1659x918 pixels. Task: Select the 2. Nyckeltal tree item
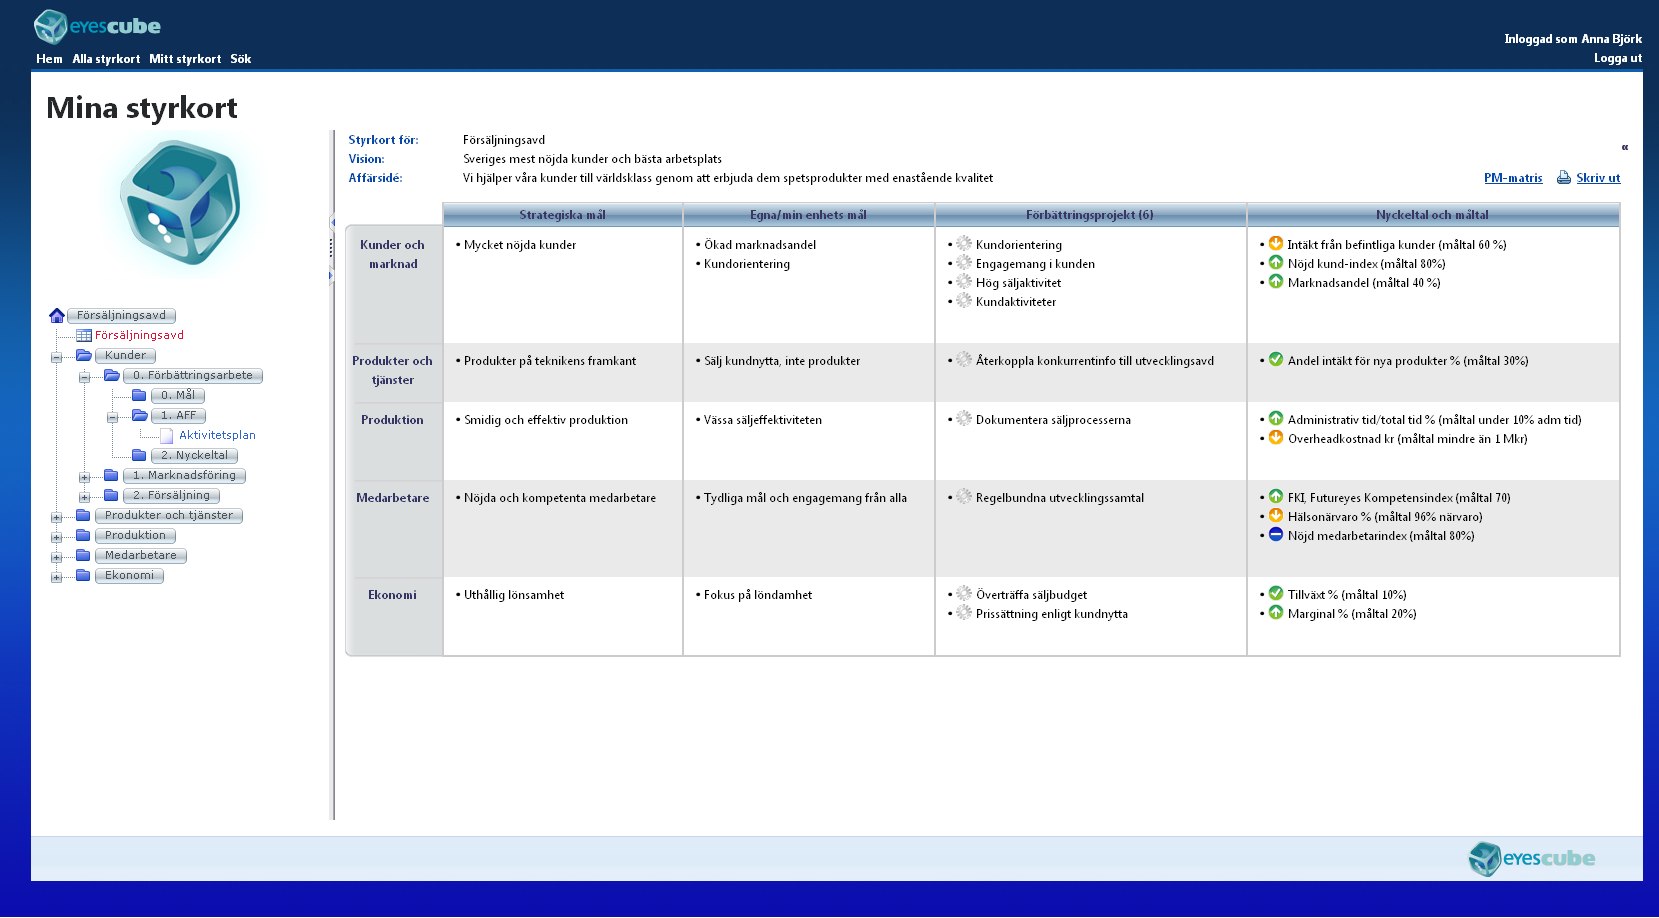pos(194,455)
